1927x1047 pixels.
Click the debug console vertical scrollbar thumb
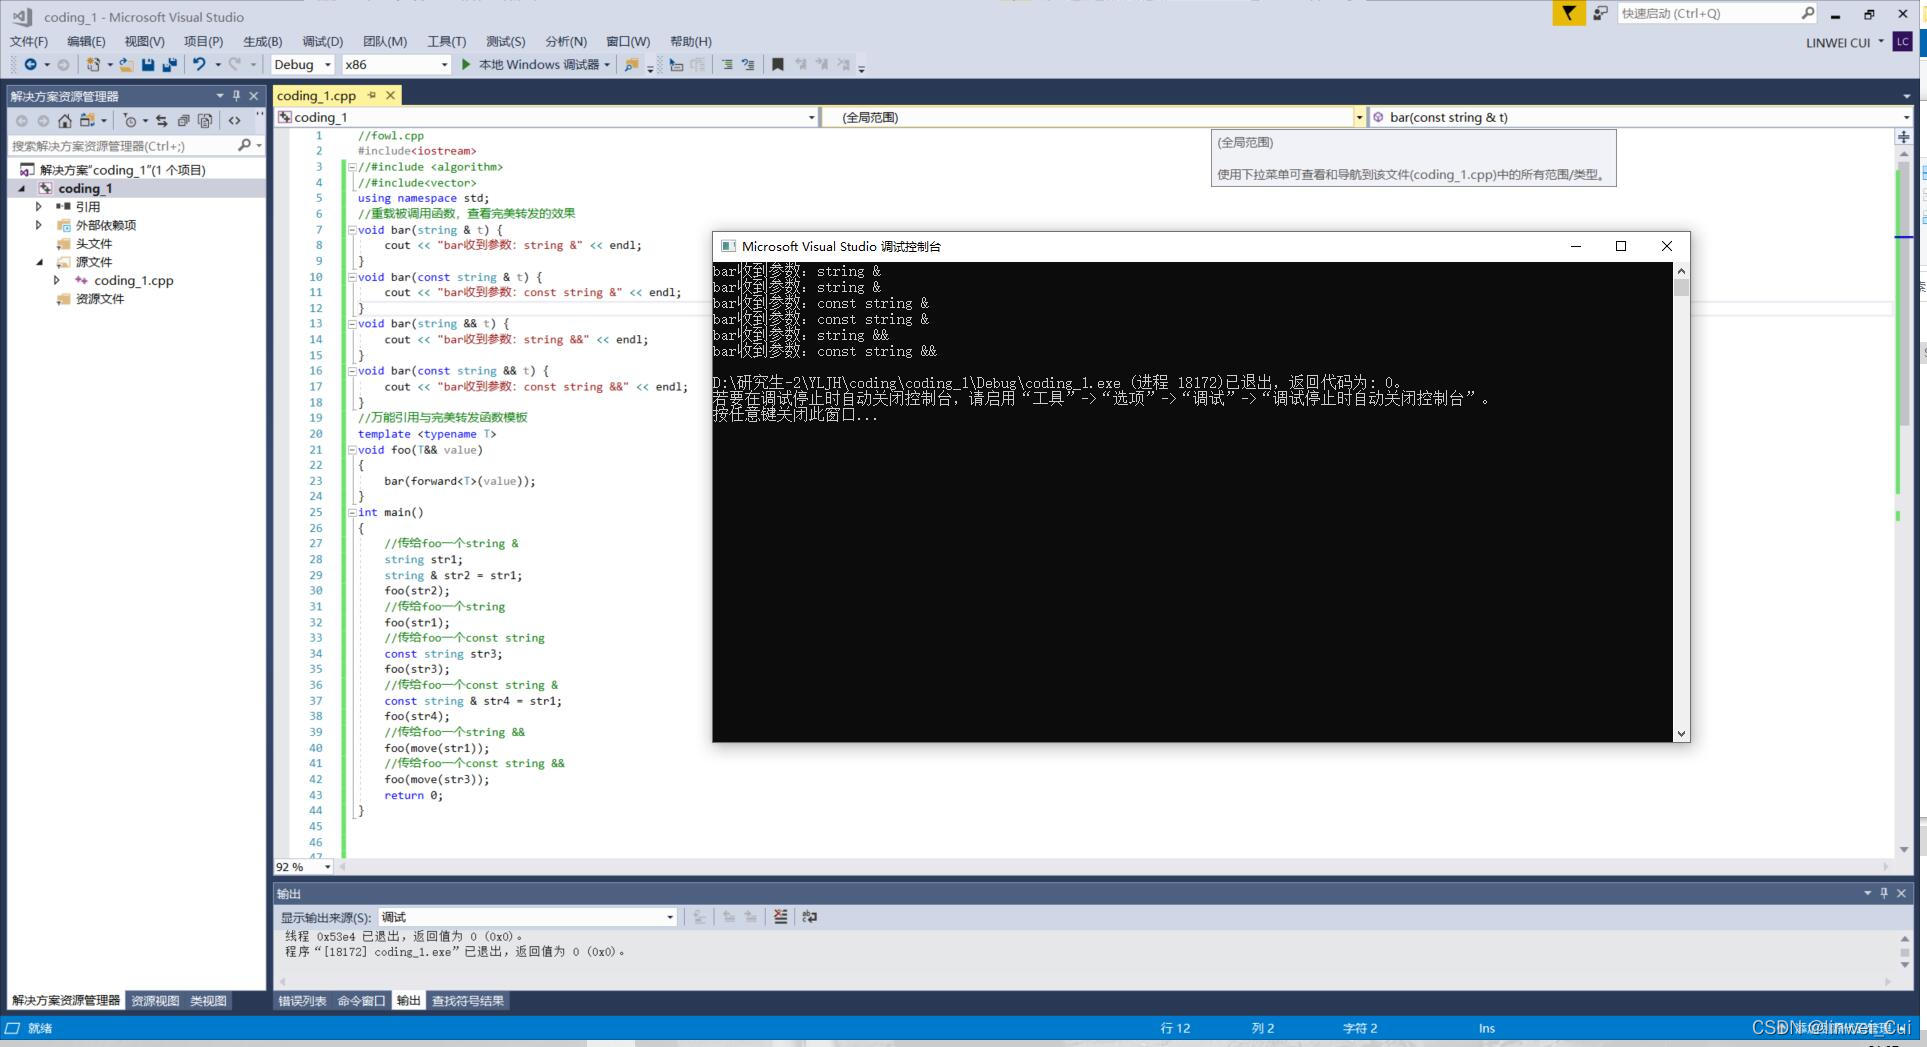point(1681,288)
